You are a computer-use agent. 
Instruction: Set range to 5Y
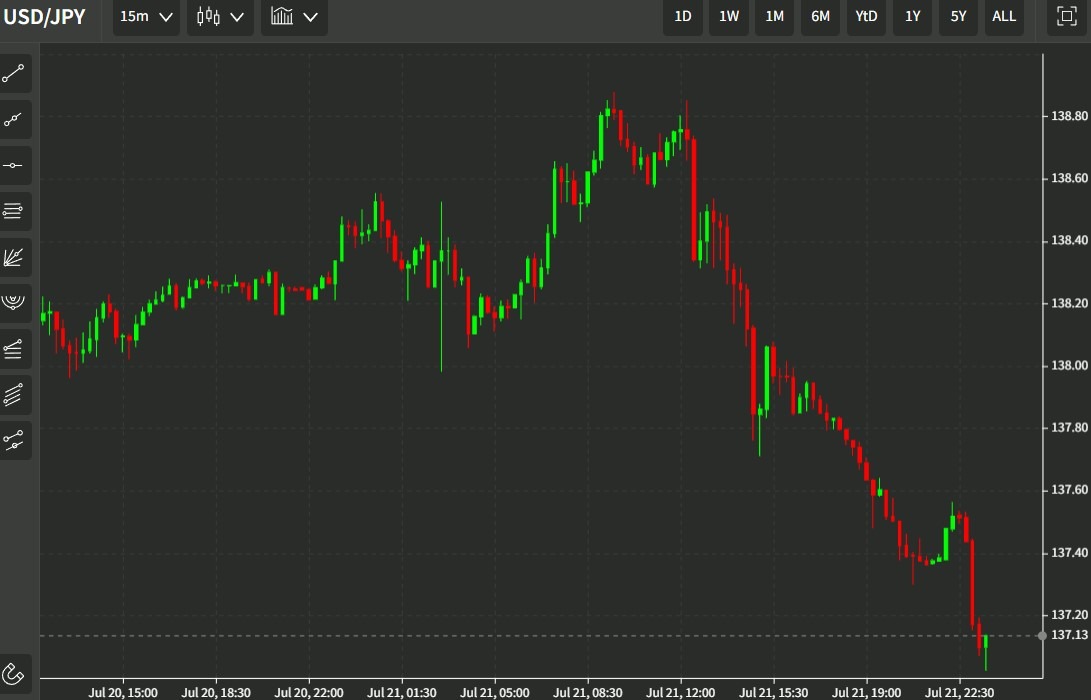[x=958, y=16]
